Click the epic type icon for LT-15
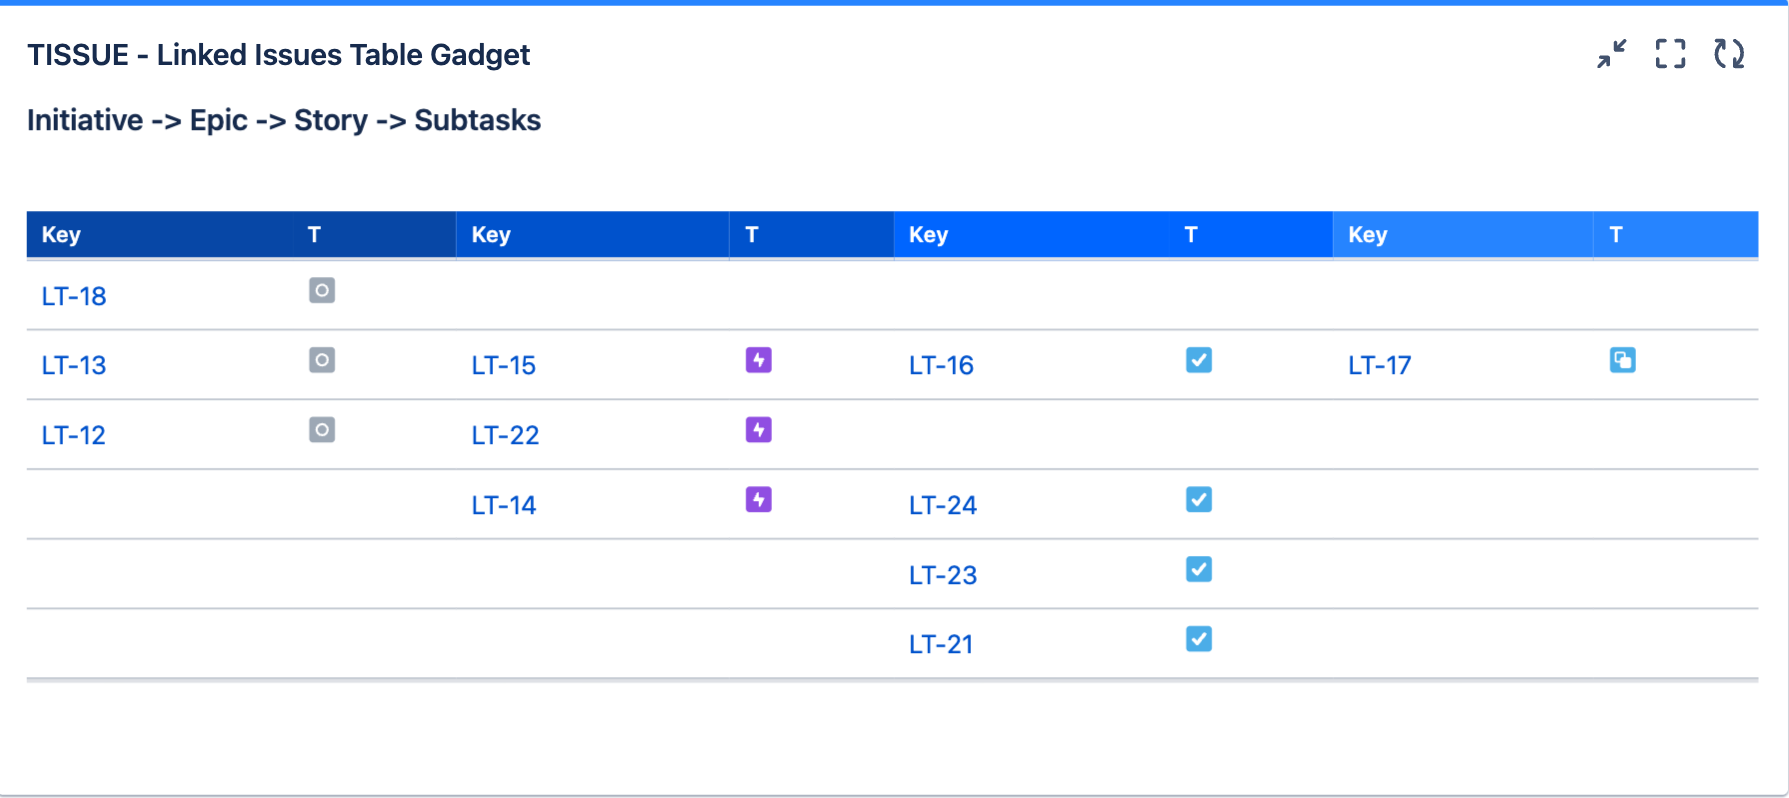Viewport: 1789px width, 798px height. tap(759, 360)
